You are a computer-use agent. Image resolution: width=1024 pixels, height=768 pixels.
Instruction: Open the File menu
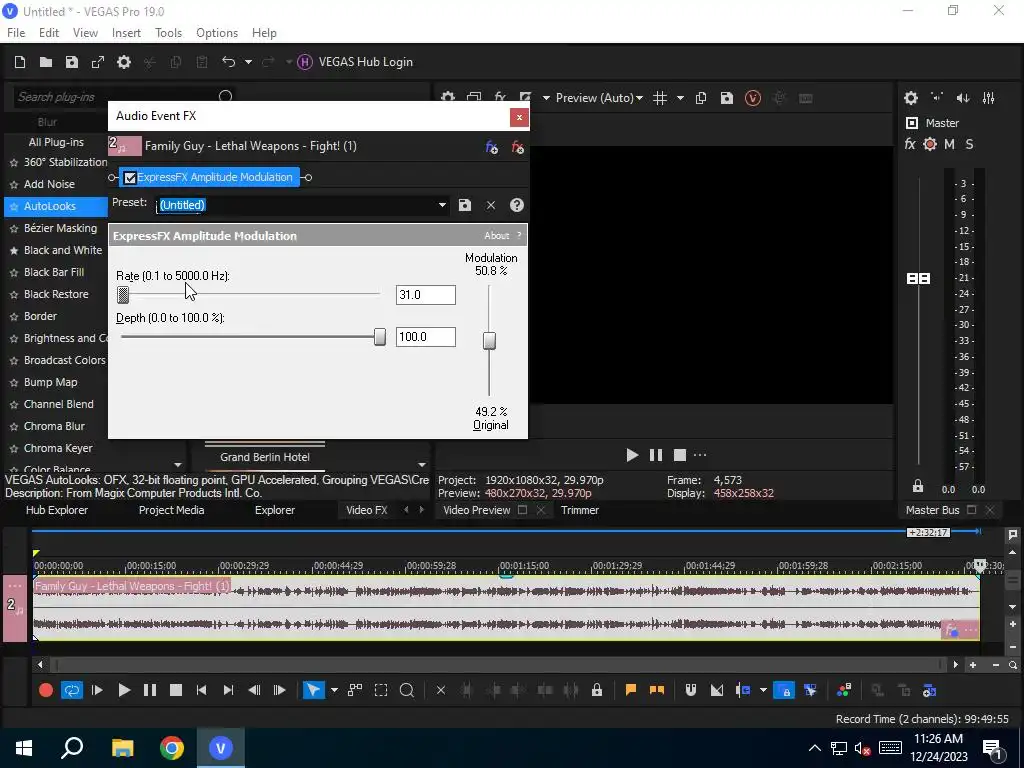(x=16, y=33)
